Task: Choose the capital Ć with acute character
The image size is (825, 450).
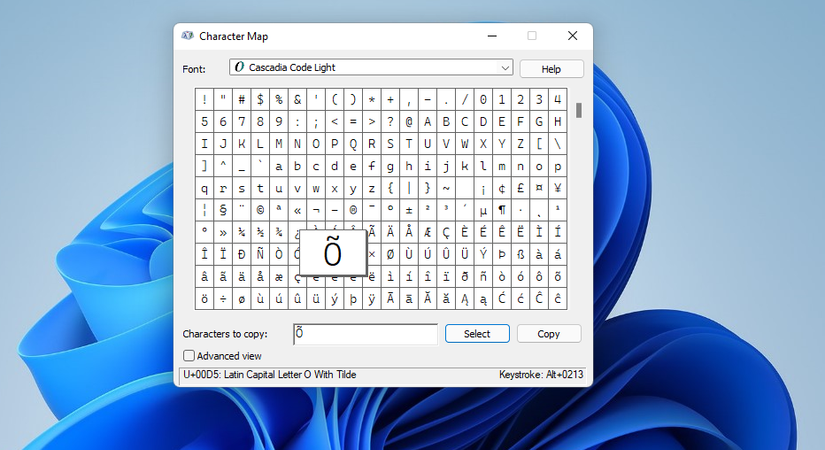Action: pos(502,298)
